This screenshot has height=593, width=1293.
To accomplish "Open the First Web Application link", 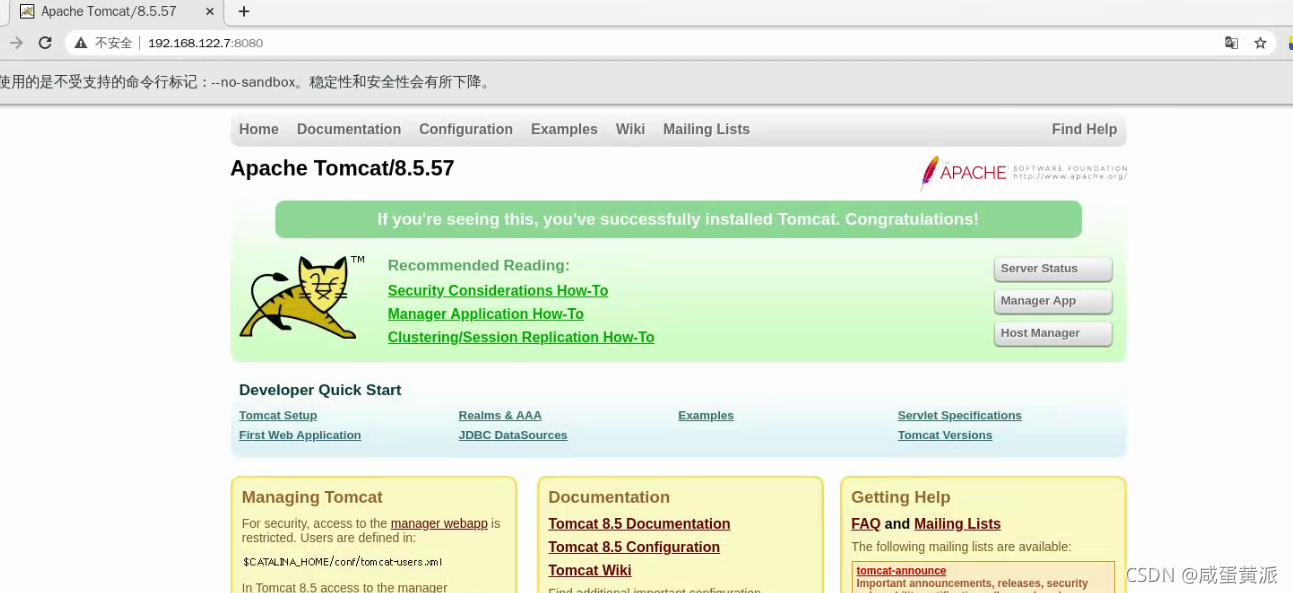I will 300,436.
